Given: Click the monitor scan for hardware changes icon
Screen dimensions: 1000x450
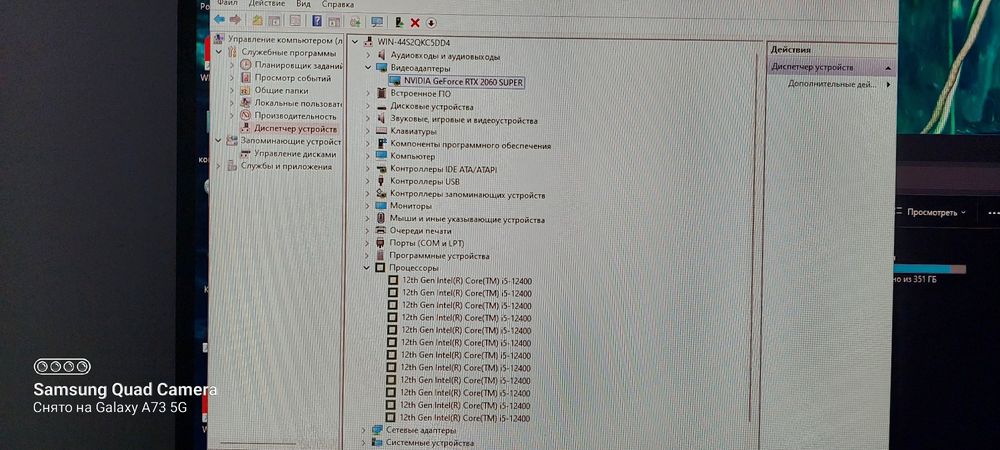Looking at the screenshot, I should (377, 22).
